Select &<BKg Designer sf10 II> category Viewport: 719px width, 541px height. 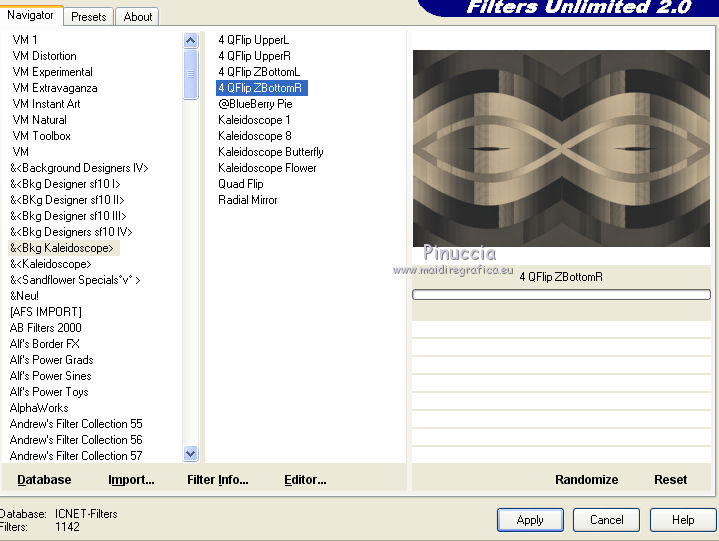tap(67, 200)
